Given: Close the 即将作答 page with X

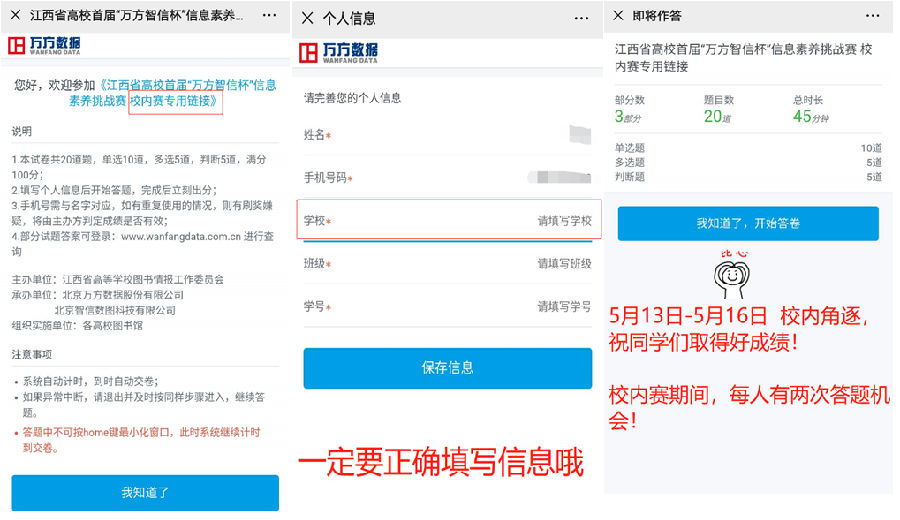Looking at the screenshot, I should [618, 15].
